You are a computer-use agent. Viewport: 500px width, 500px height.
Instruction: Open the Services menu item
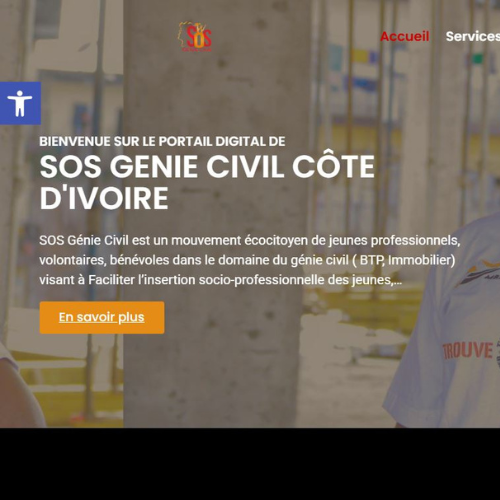tap(473, 36)
